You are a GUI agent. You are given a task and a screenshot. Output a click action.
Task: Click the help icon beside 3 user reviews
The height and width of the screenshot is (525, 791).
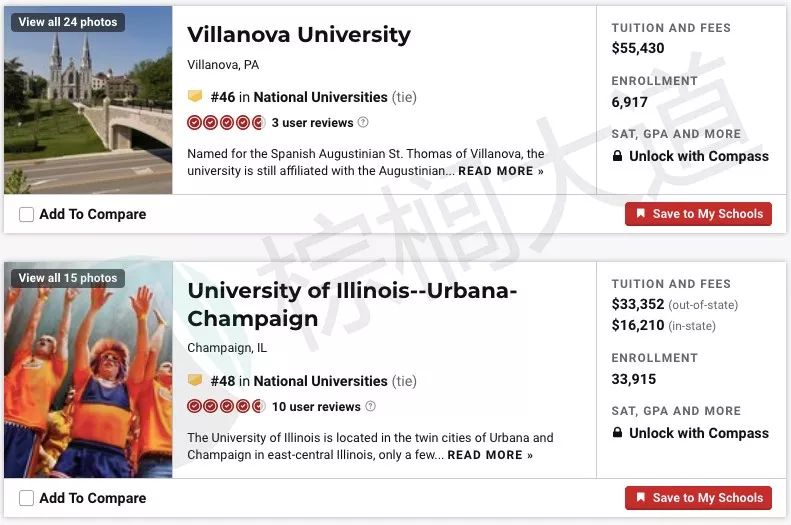pos(363,122)
